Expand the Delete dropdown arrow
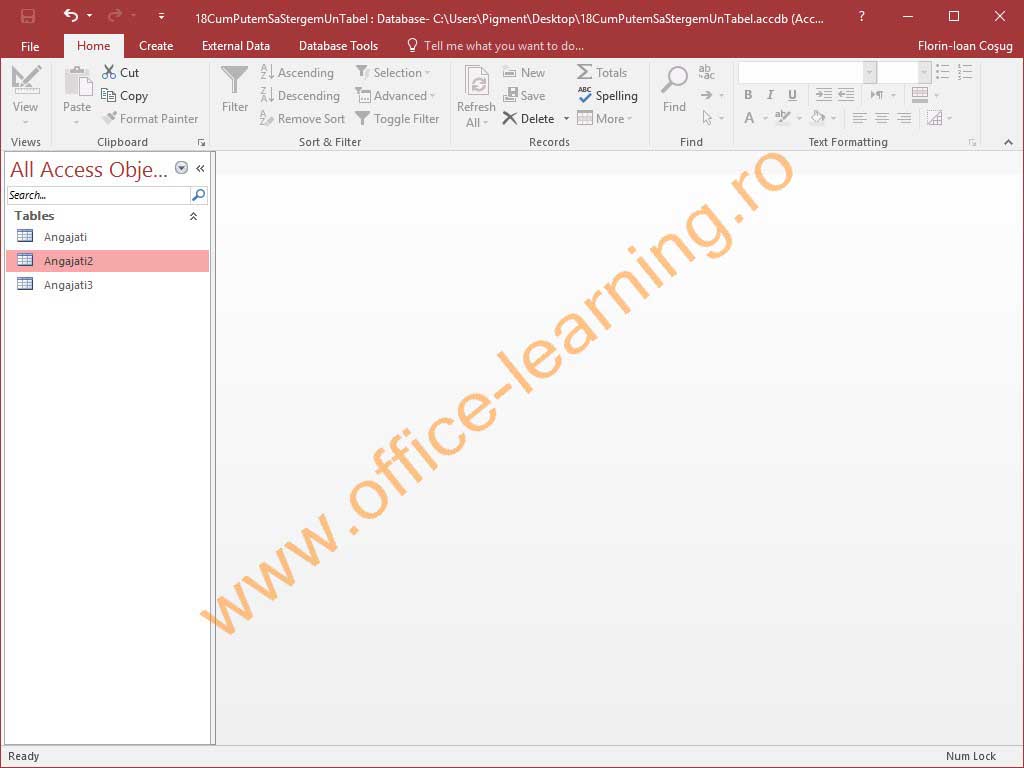Image resolution: width=1024 pixels, height=768 pixels. click(x=566, y=118)
